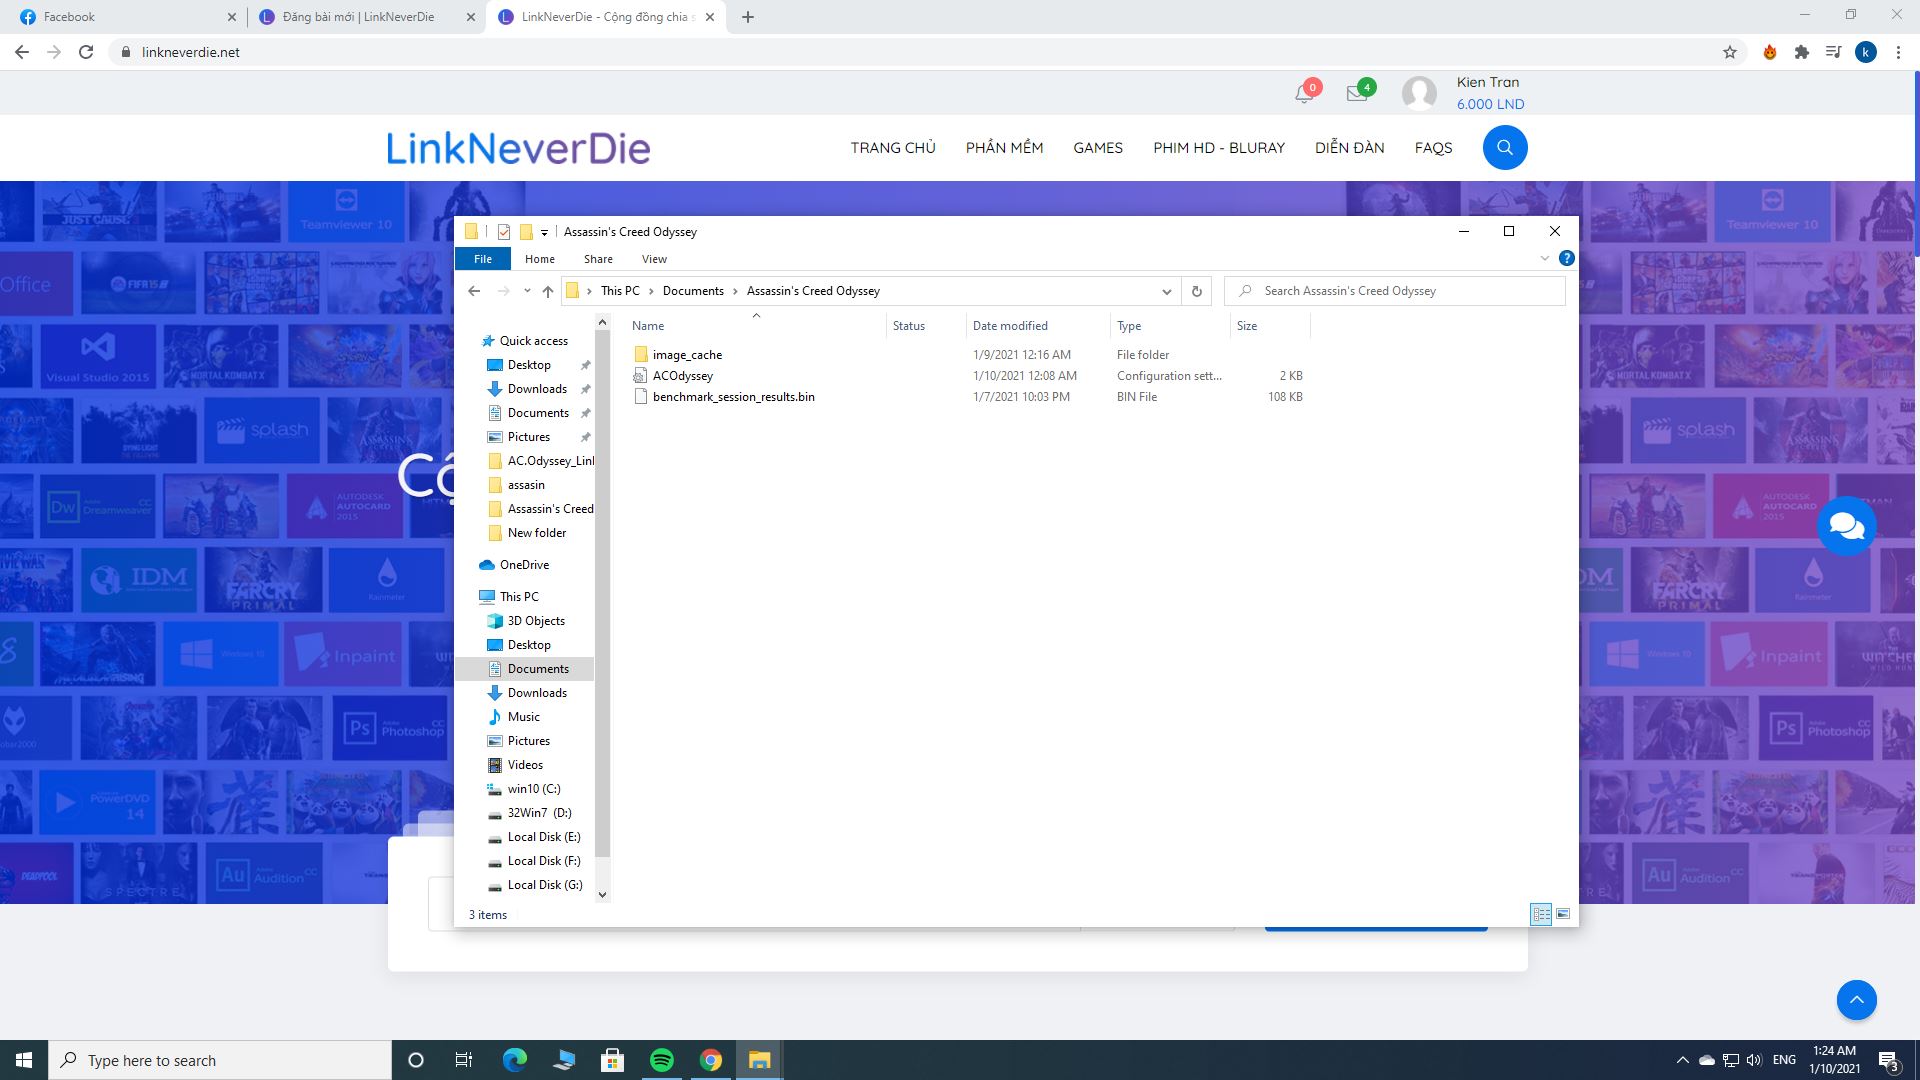1920x1080 pixels.
Task: Switch to large icons view in File Explorer
Action: (x=1563, y=914)
